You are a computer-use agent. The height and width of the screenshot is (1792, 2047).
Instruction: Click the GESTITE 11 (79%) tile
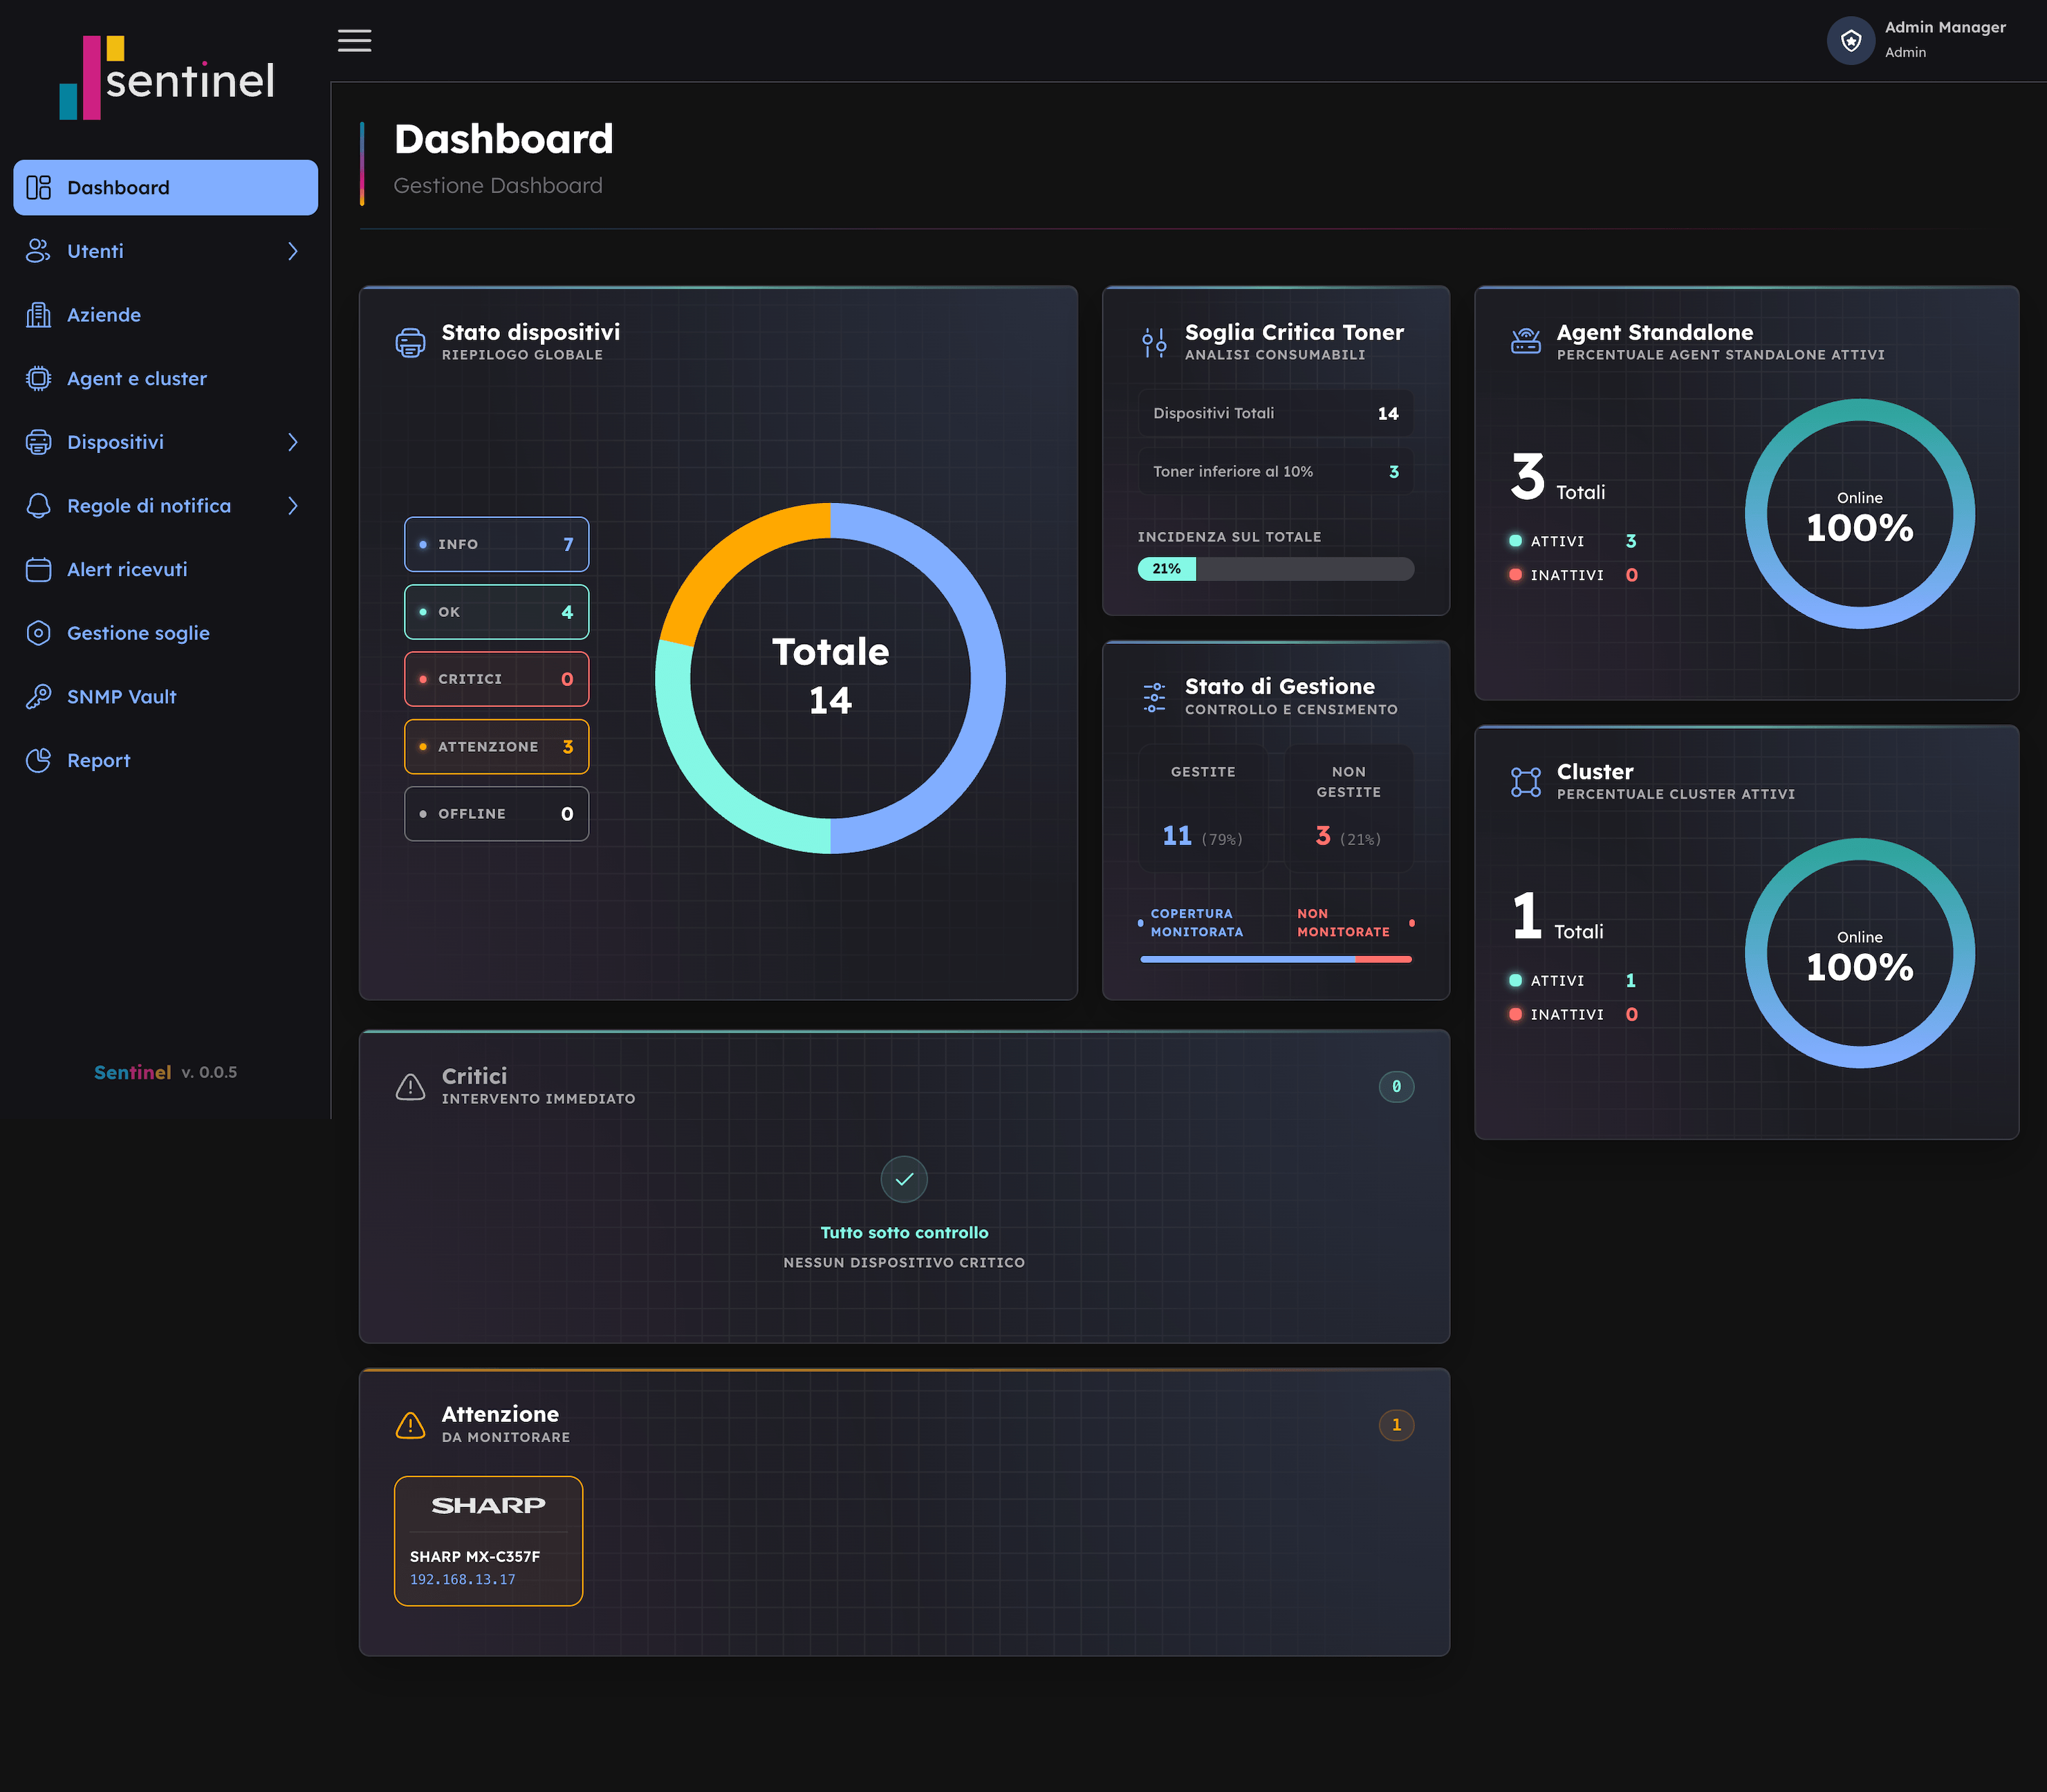click(x=1203, y=808)
